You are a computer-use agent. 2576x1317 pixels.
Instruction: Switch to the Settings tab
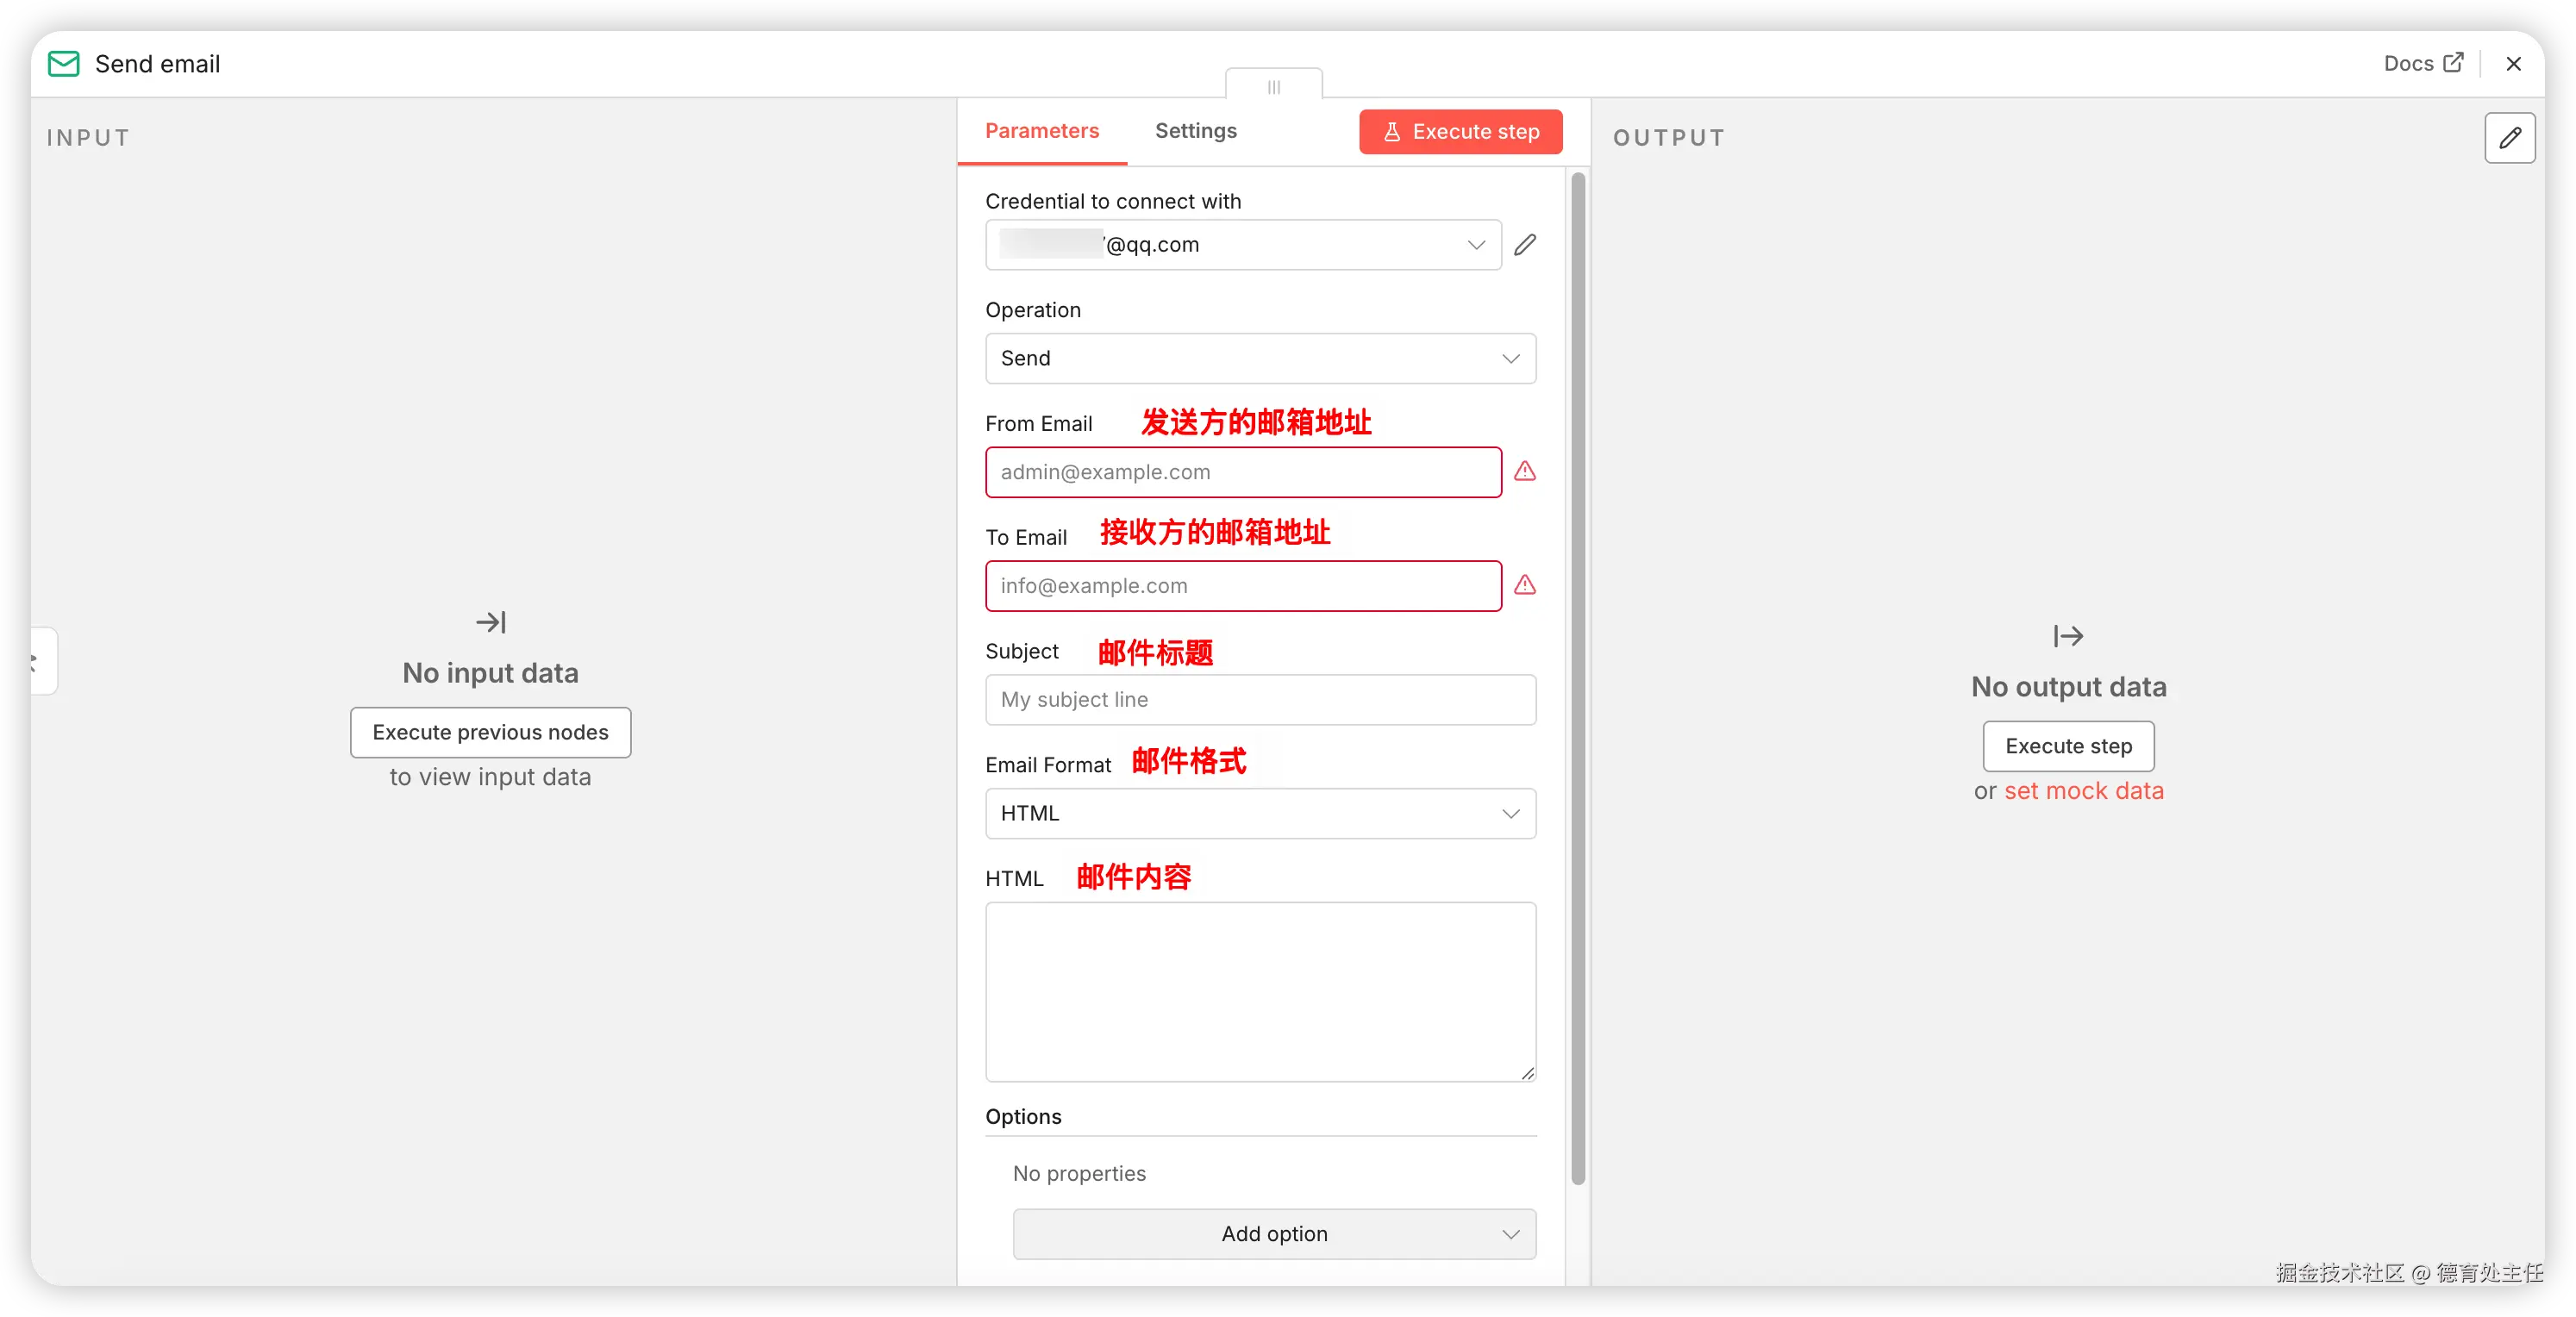pos(1195,131)
